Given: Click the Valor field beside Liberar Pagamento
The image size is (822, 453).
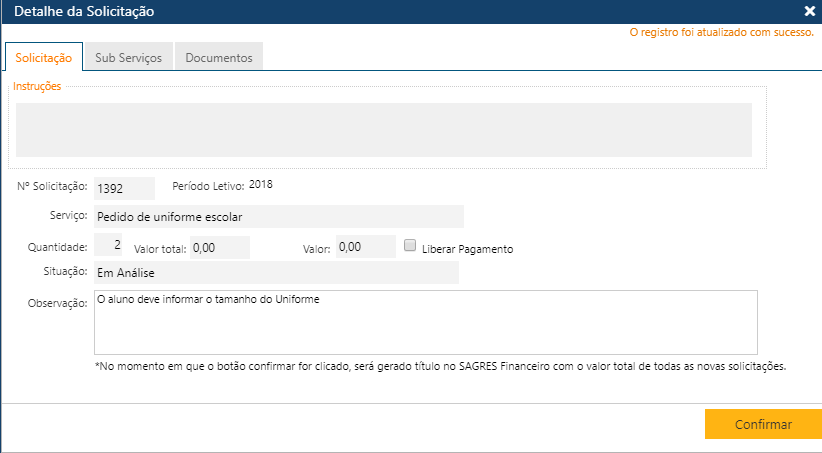Looking at the screenshot, I should pyautogui.click(x=366, y=248).
